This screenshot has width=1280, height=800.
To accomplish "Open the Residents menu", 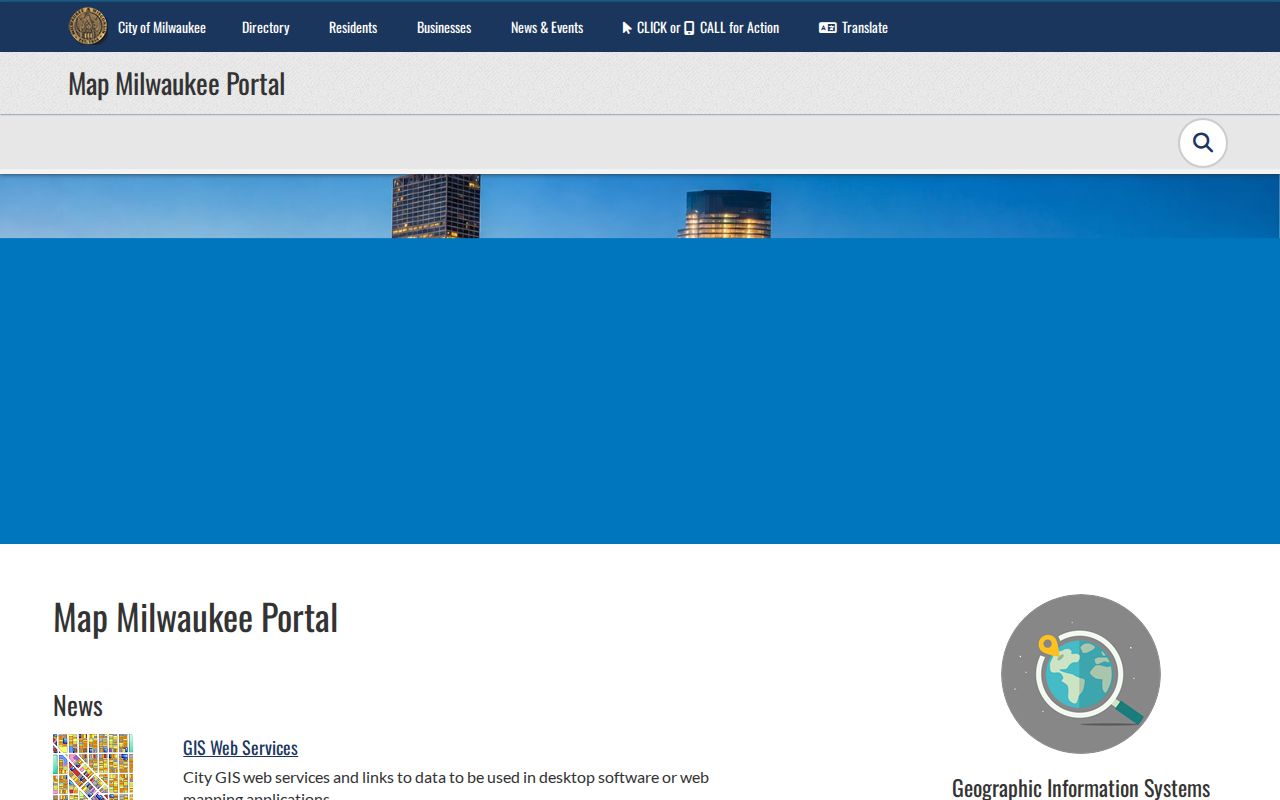I will pyautogui.click(x=353, y=28).
